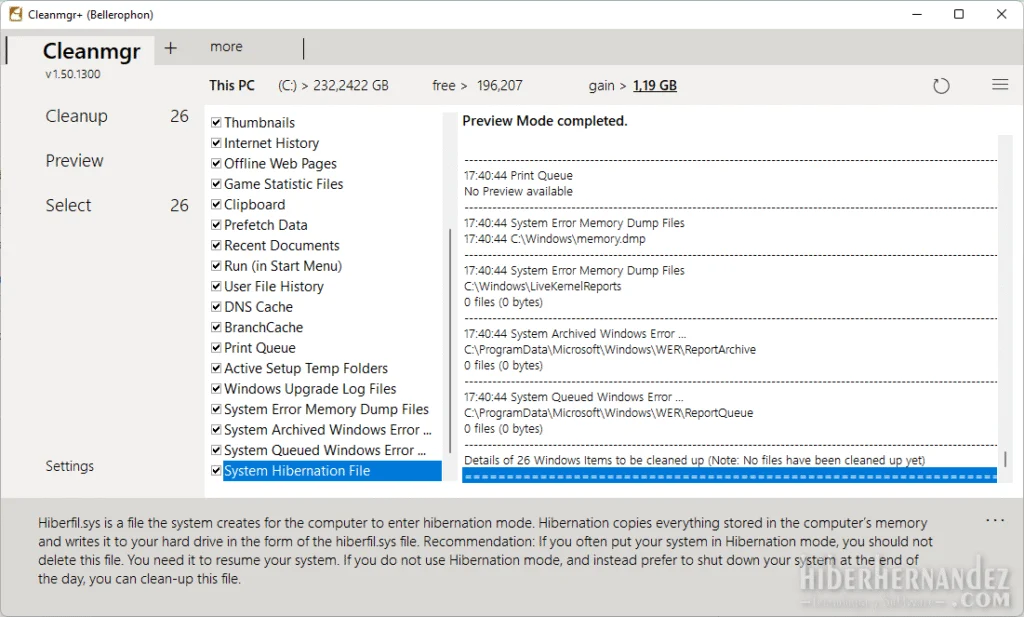Click the Cleanmgr+ app icon in titlebar
The width and height of the screenshot is (1024, 617).
coord(15,14)
